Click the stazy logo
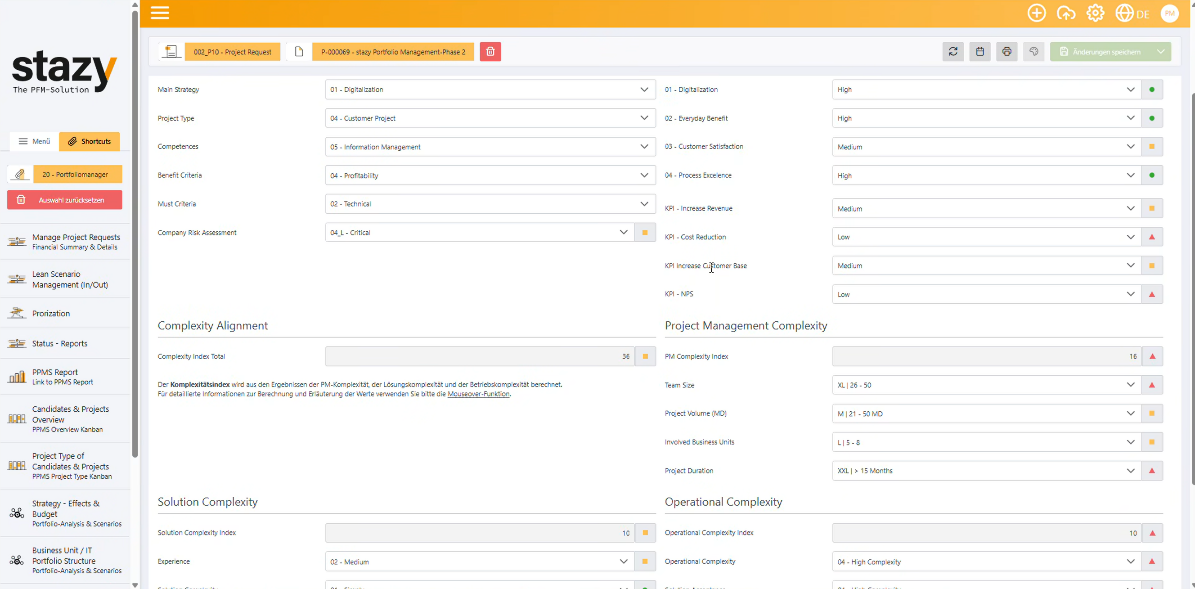 (65, 72)
